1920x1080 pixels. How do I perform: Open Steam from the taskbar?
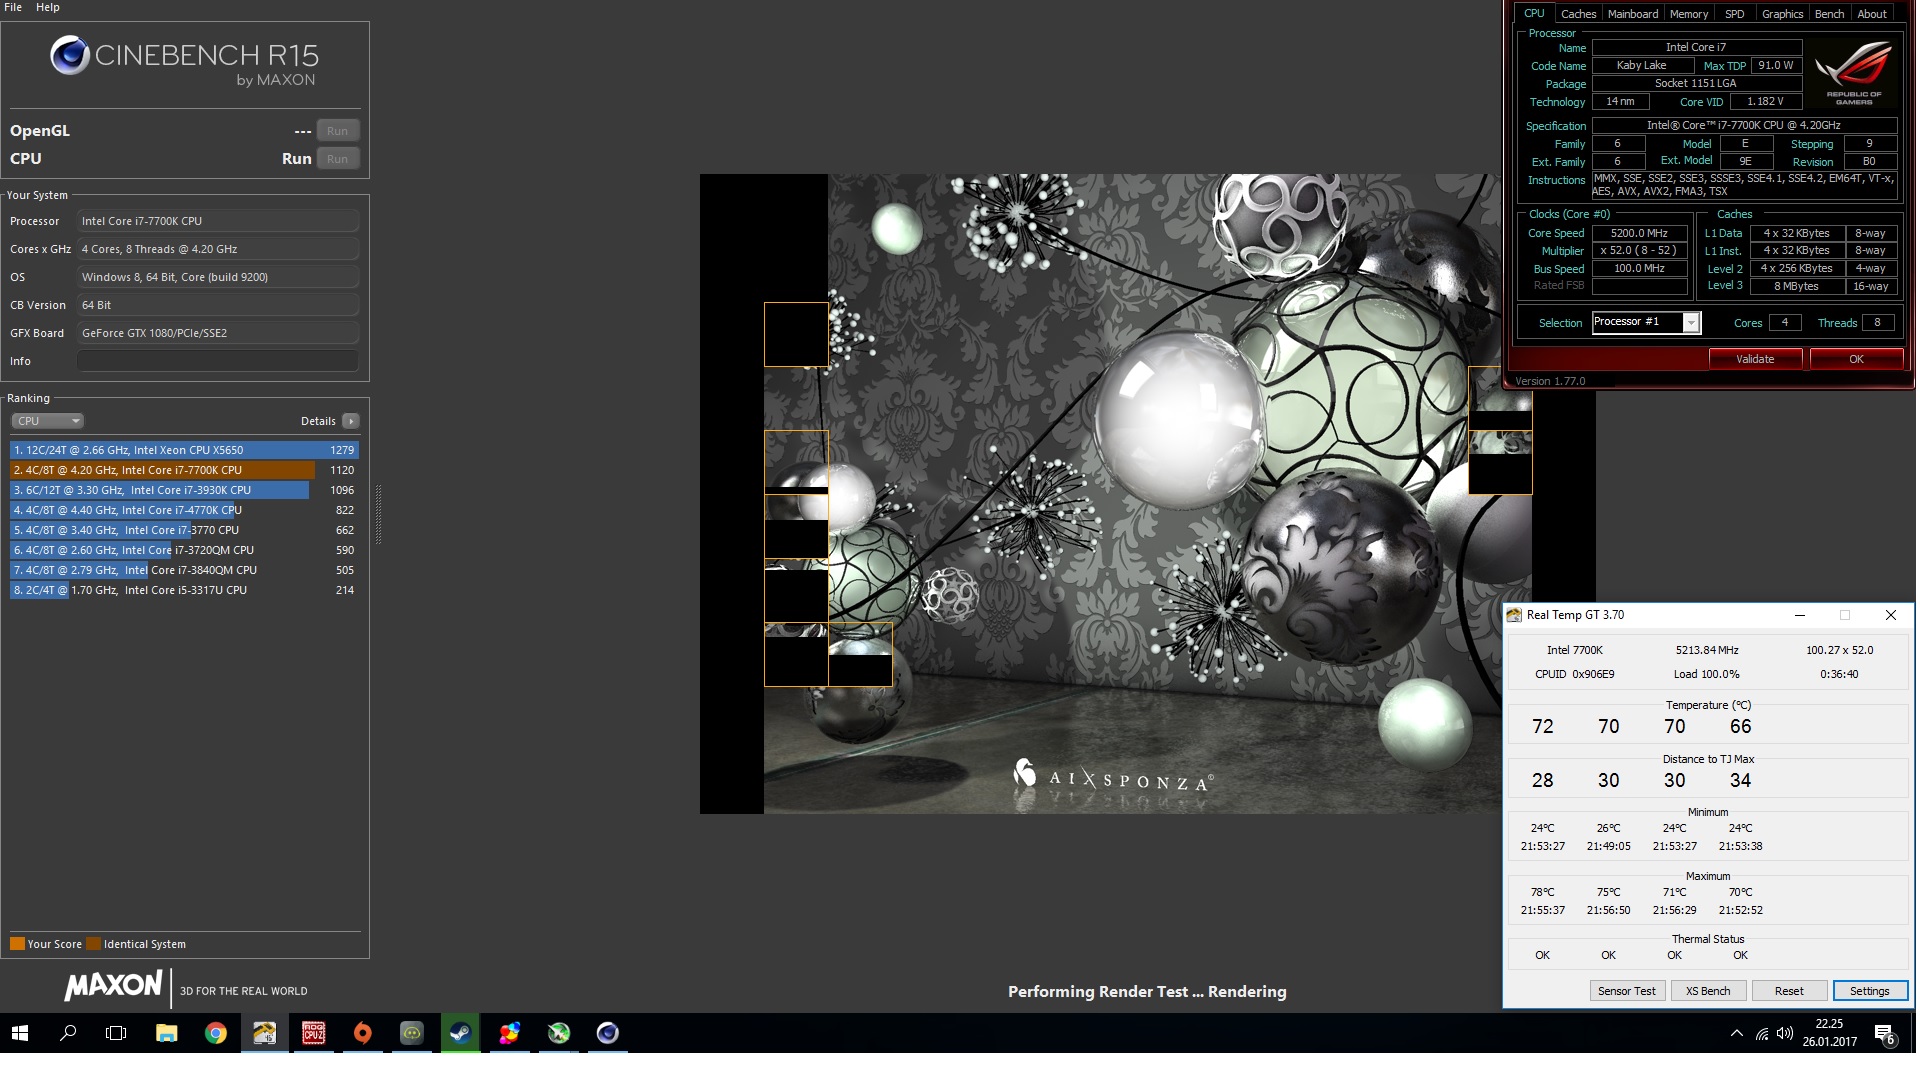click(460, 1033)
